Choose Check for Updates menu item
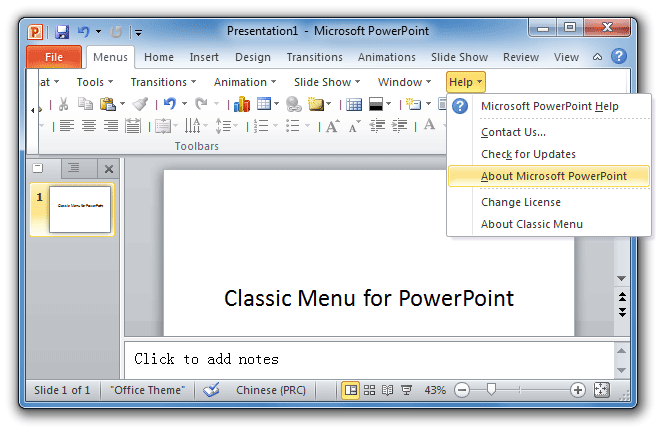Viewport: 661px width, 433px height. [x=550, y=154]
